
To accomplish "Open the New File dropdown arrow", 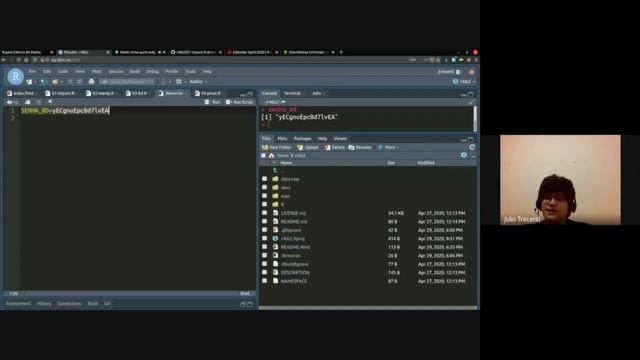I will click(x=35, y=82).
